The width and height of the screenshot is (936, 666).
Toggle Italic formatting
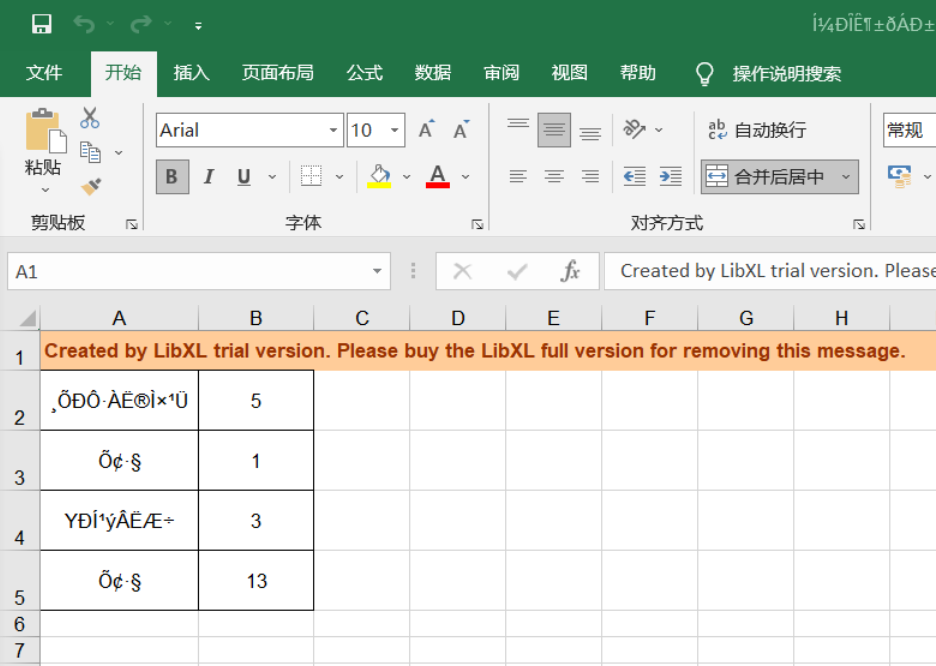pos(208,177)
